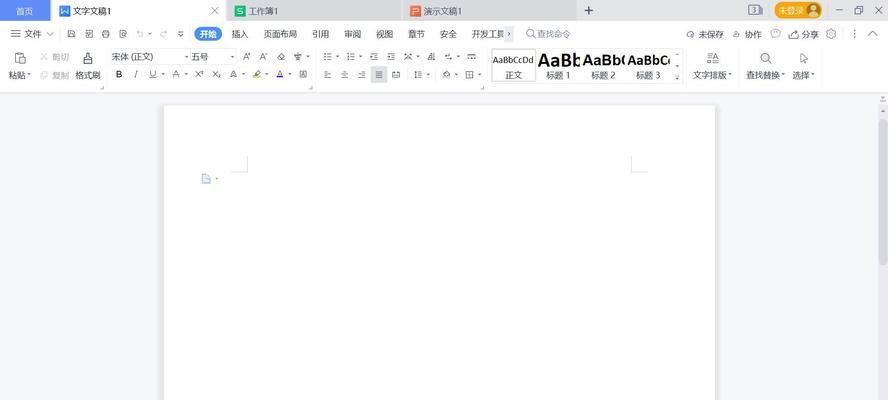Image resolution: width=888 pixels, height=400 pixels.
Task: Click the 查找命令 search field
Action: tap(548, 34)
